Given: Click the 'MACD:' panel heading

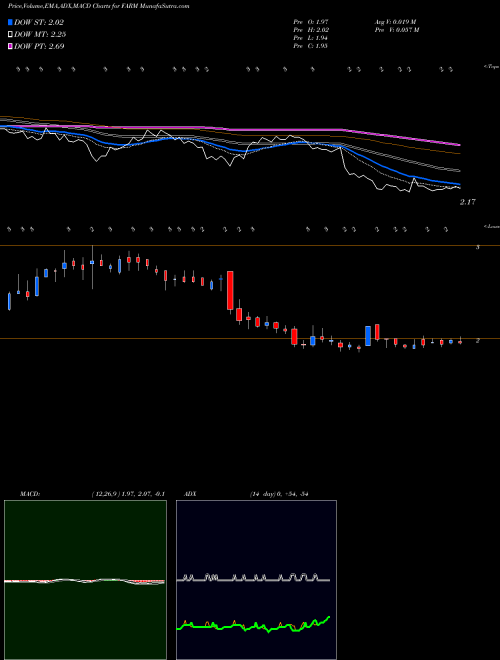Looking at the screenshot, I should (x=30, y=494).
